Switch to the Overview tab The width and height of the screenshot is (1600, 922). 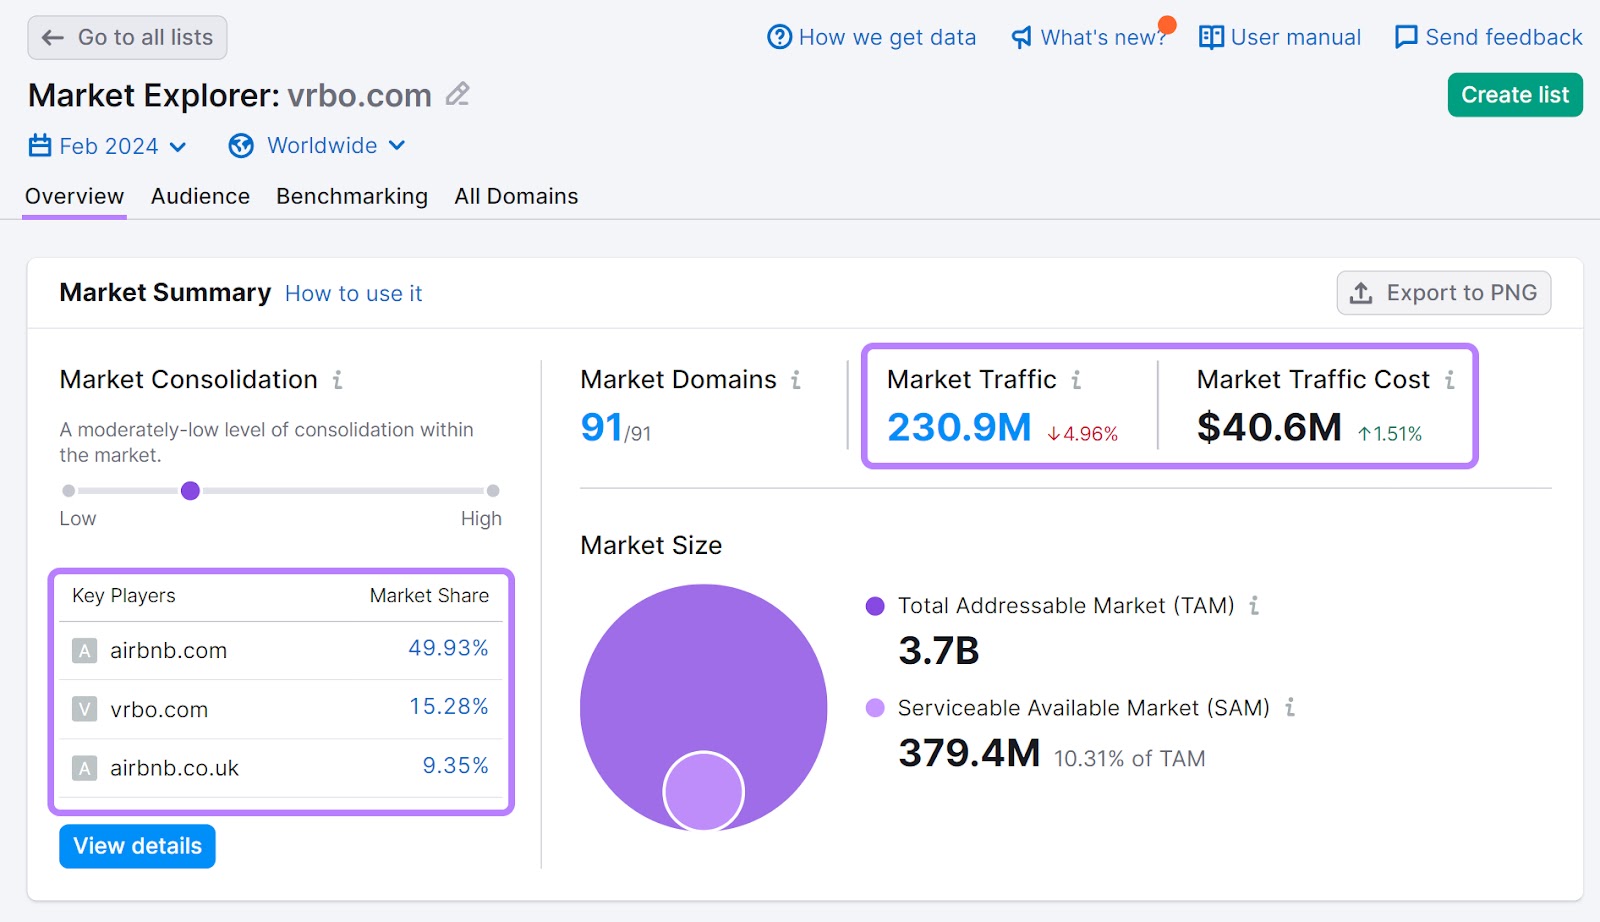[75, 196]
